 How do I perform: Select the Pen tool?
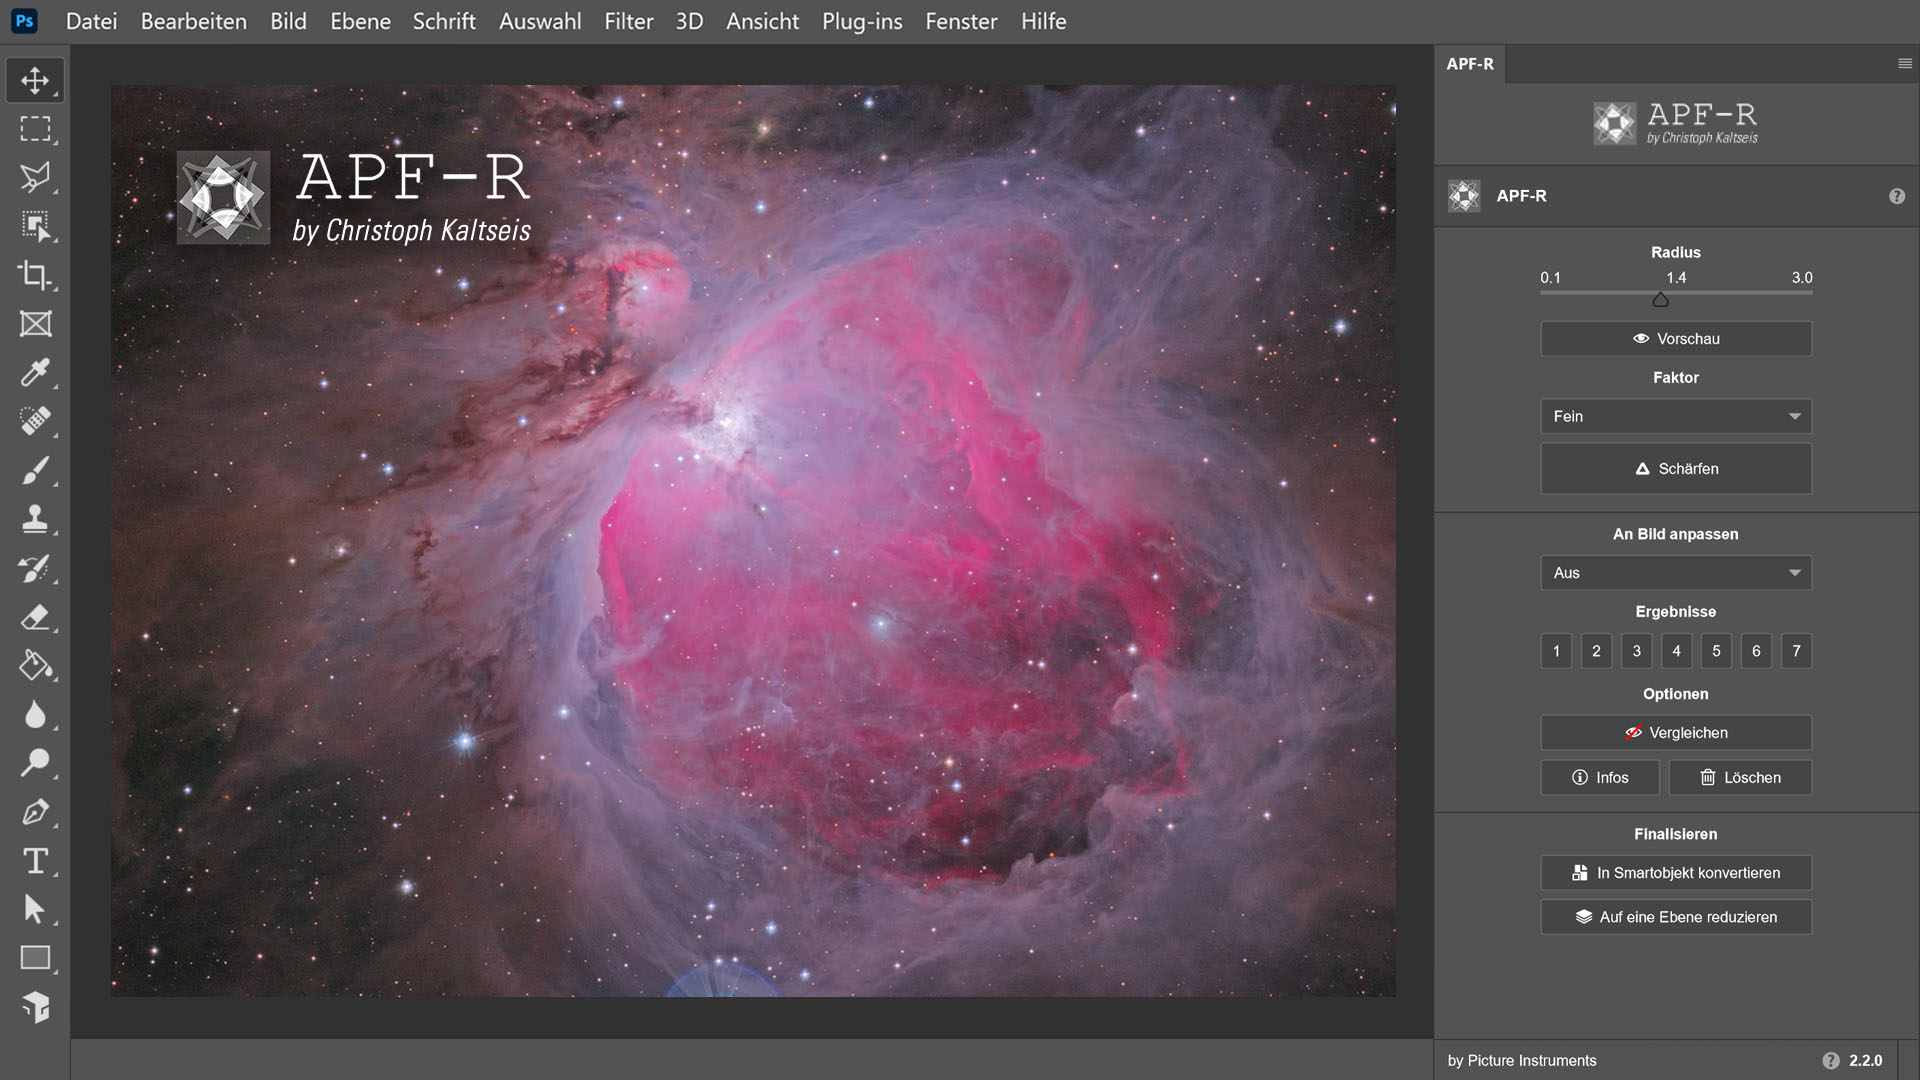point(35,812)
